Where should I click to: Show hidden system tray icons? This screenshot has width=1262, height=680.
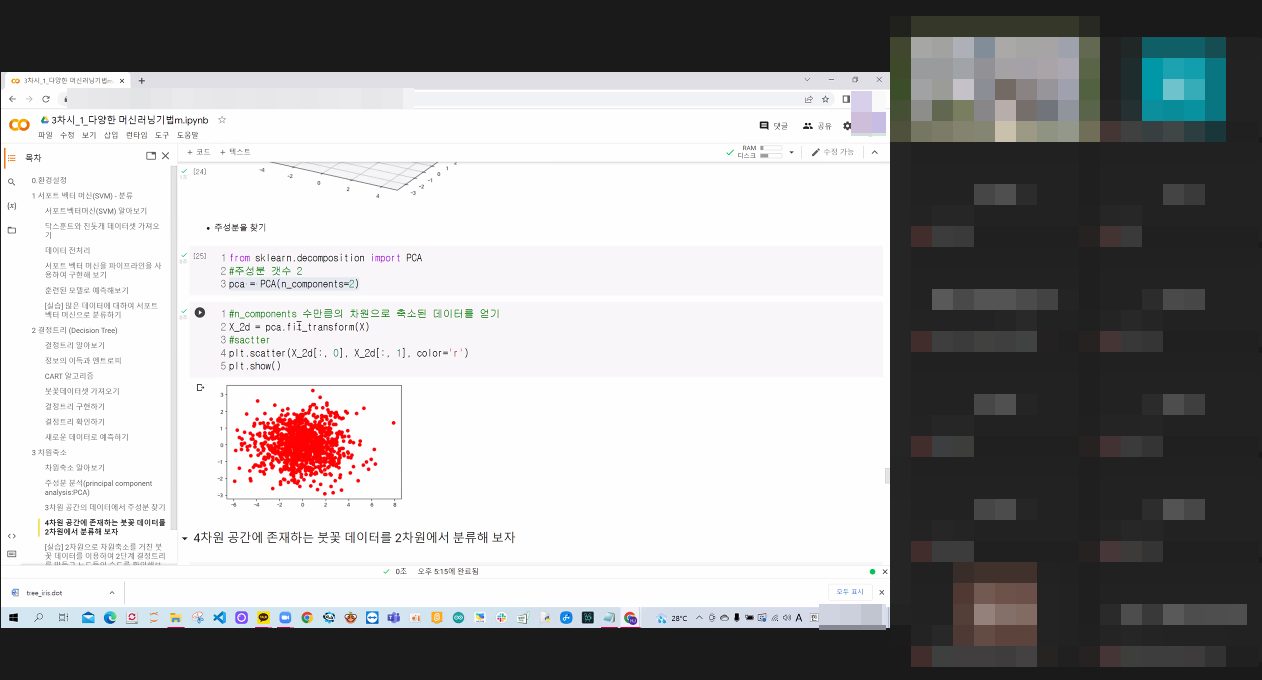[699, 619]
